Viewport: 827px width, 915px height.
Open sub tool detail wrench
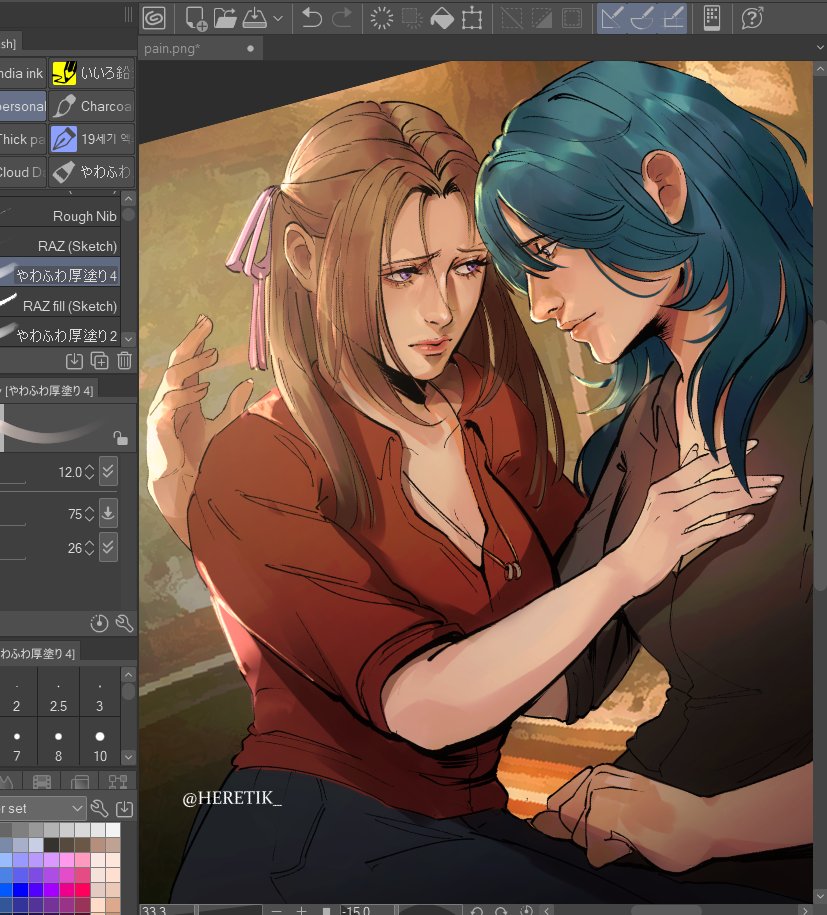click(124, 623)
